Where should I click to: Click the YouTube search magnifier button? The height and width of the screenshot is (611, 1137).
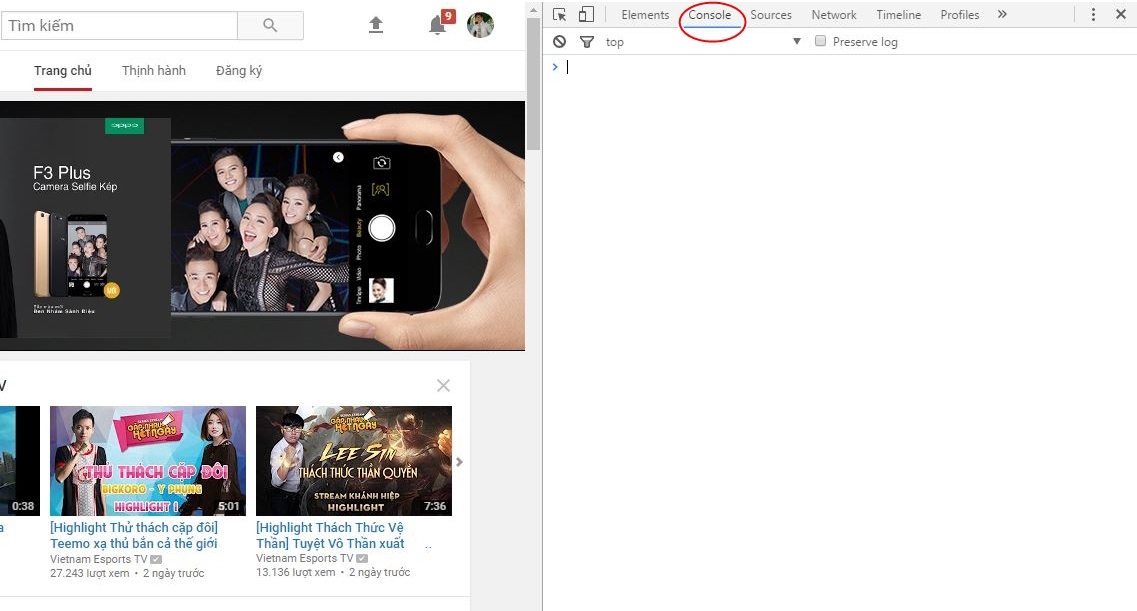pos(270,25)
